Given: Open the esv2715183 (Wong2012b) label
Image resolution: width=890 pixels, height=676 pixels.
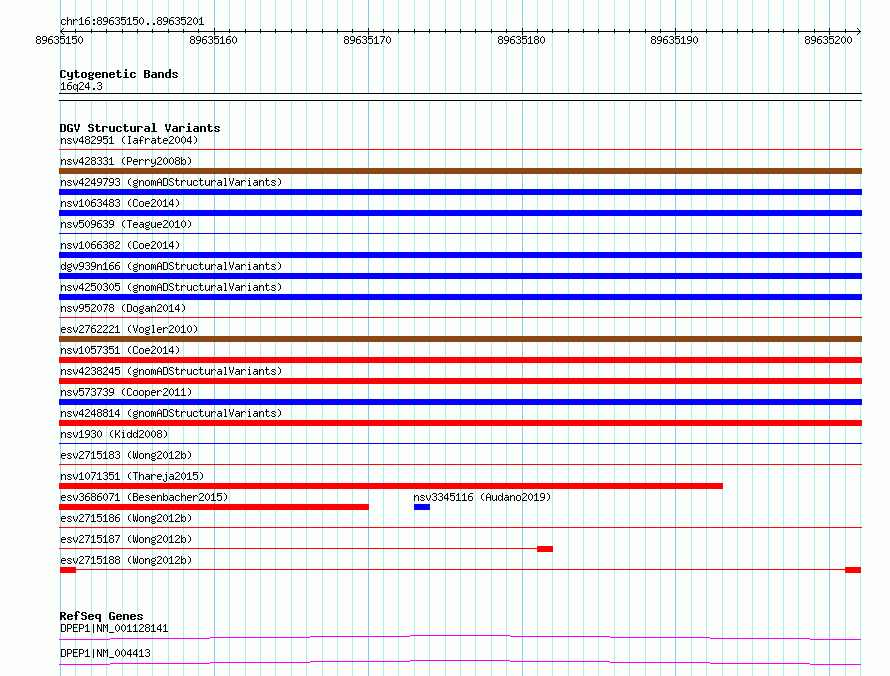Looking at the screenshot, I should pos(126,455).
